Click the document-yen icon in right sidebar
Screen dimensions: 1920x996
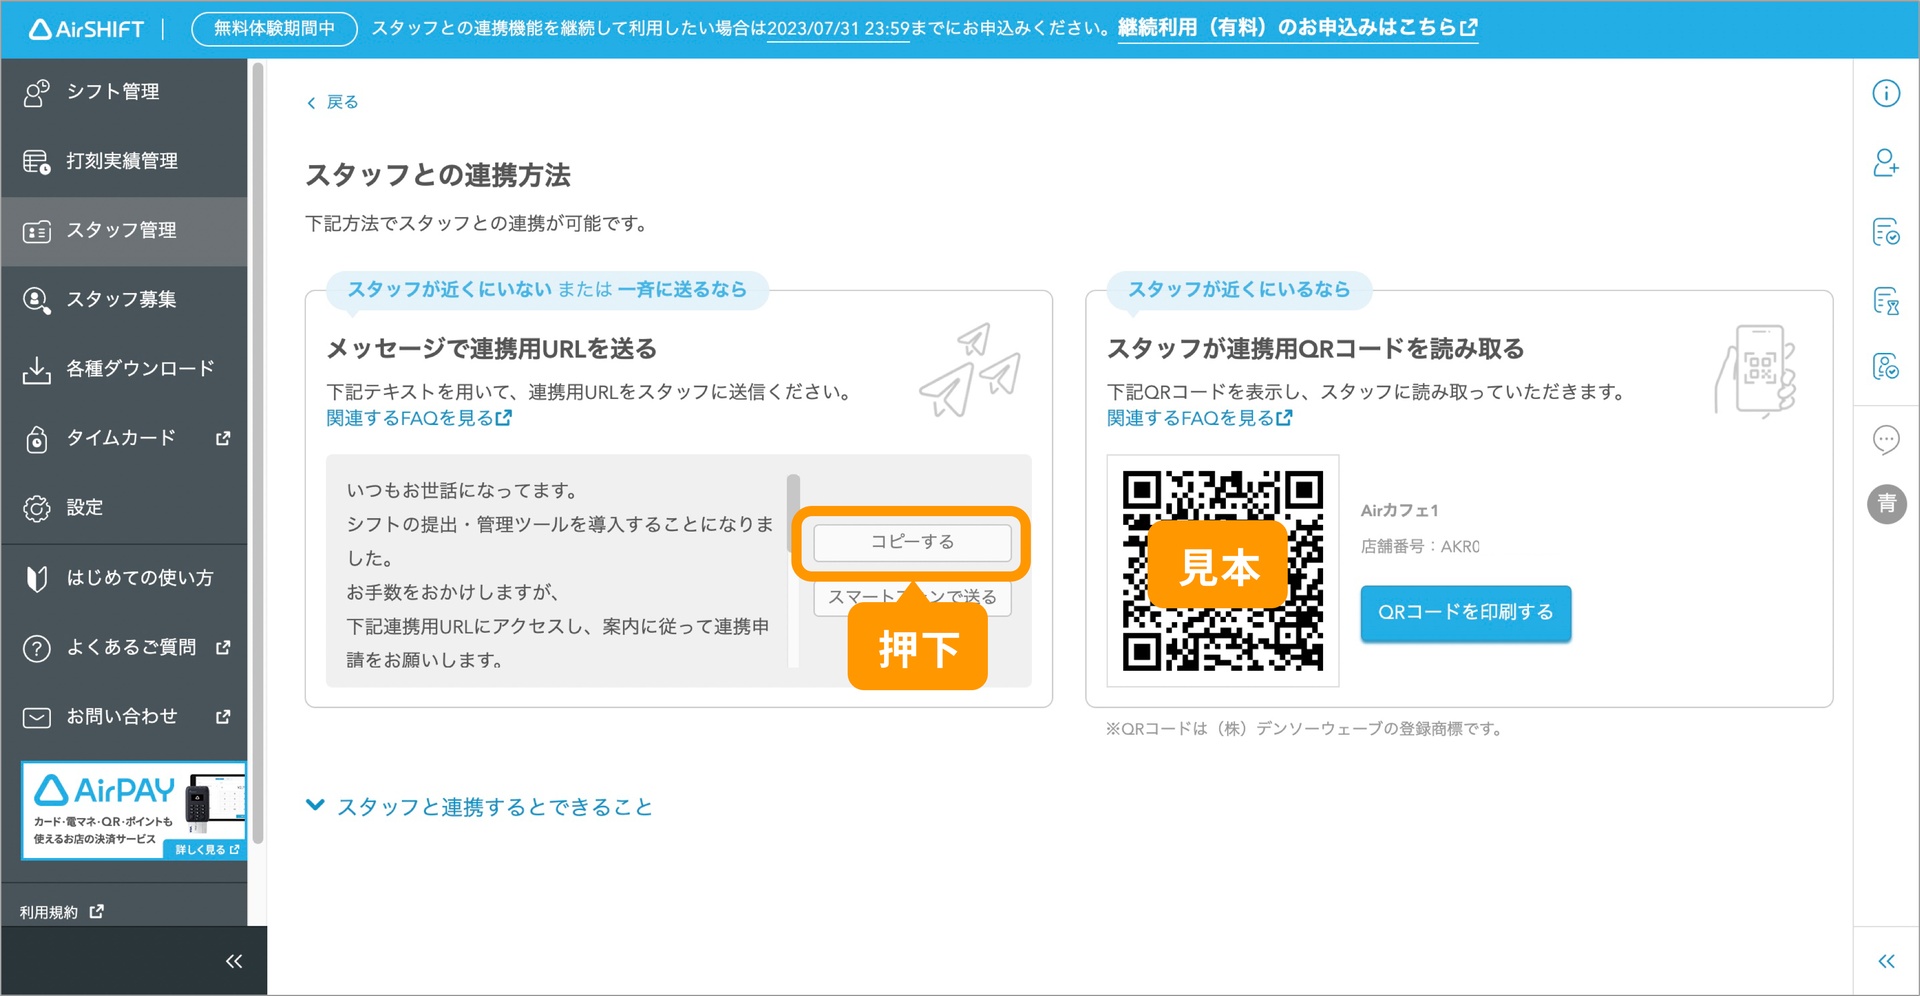coord(1885,300)
